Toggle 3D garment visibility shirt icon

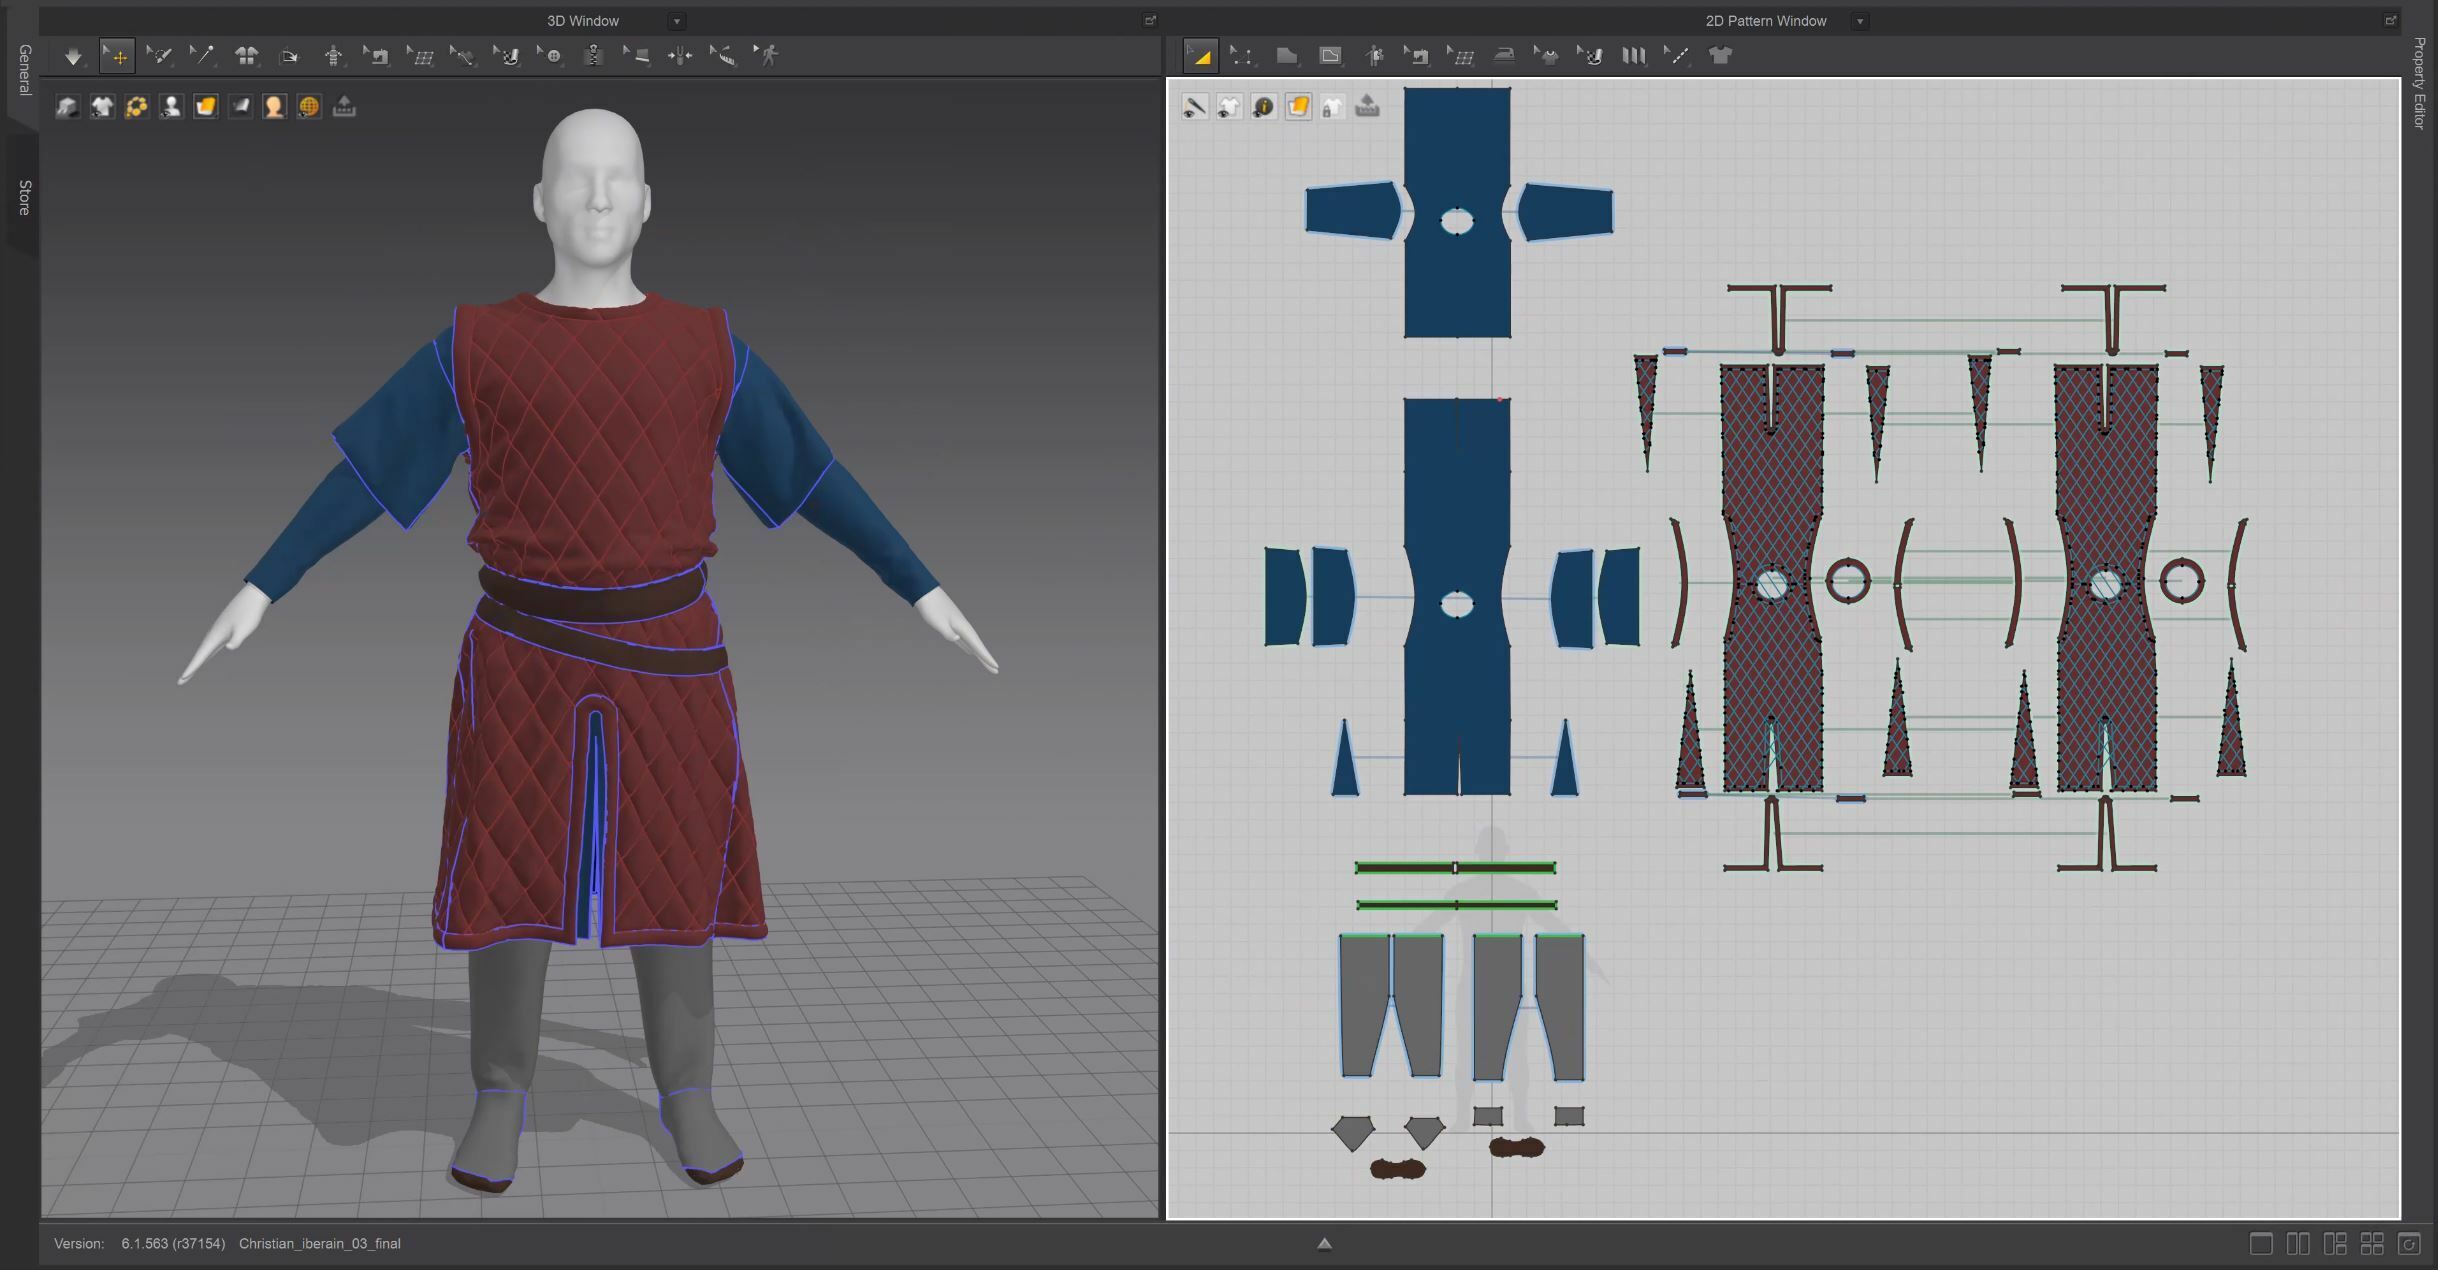coord(102,107)
